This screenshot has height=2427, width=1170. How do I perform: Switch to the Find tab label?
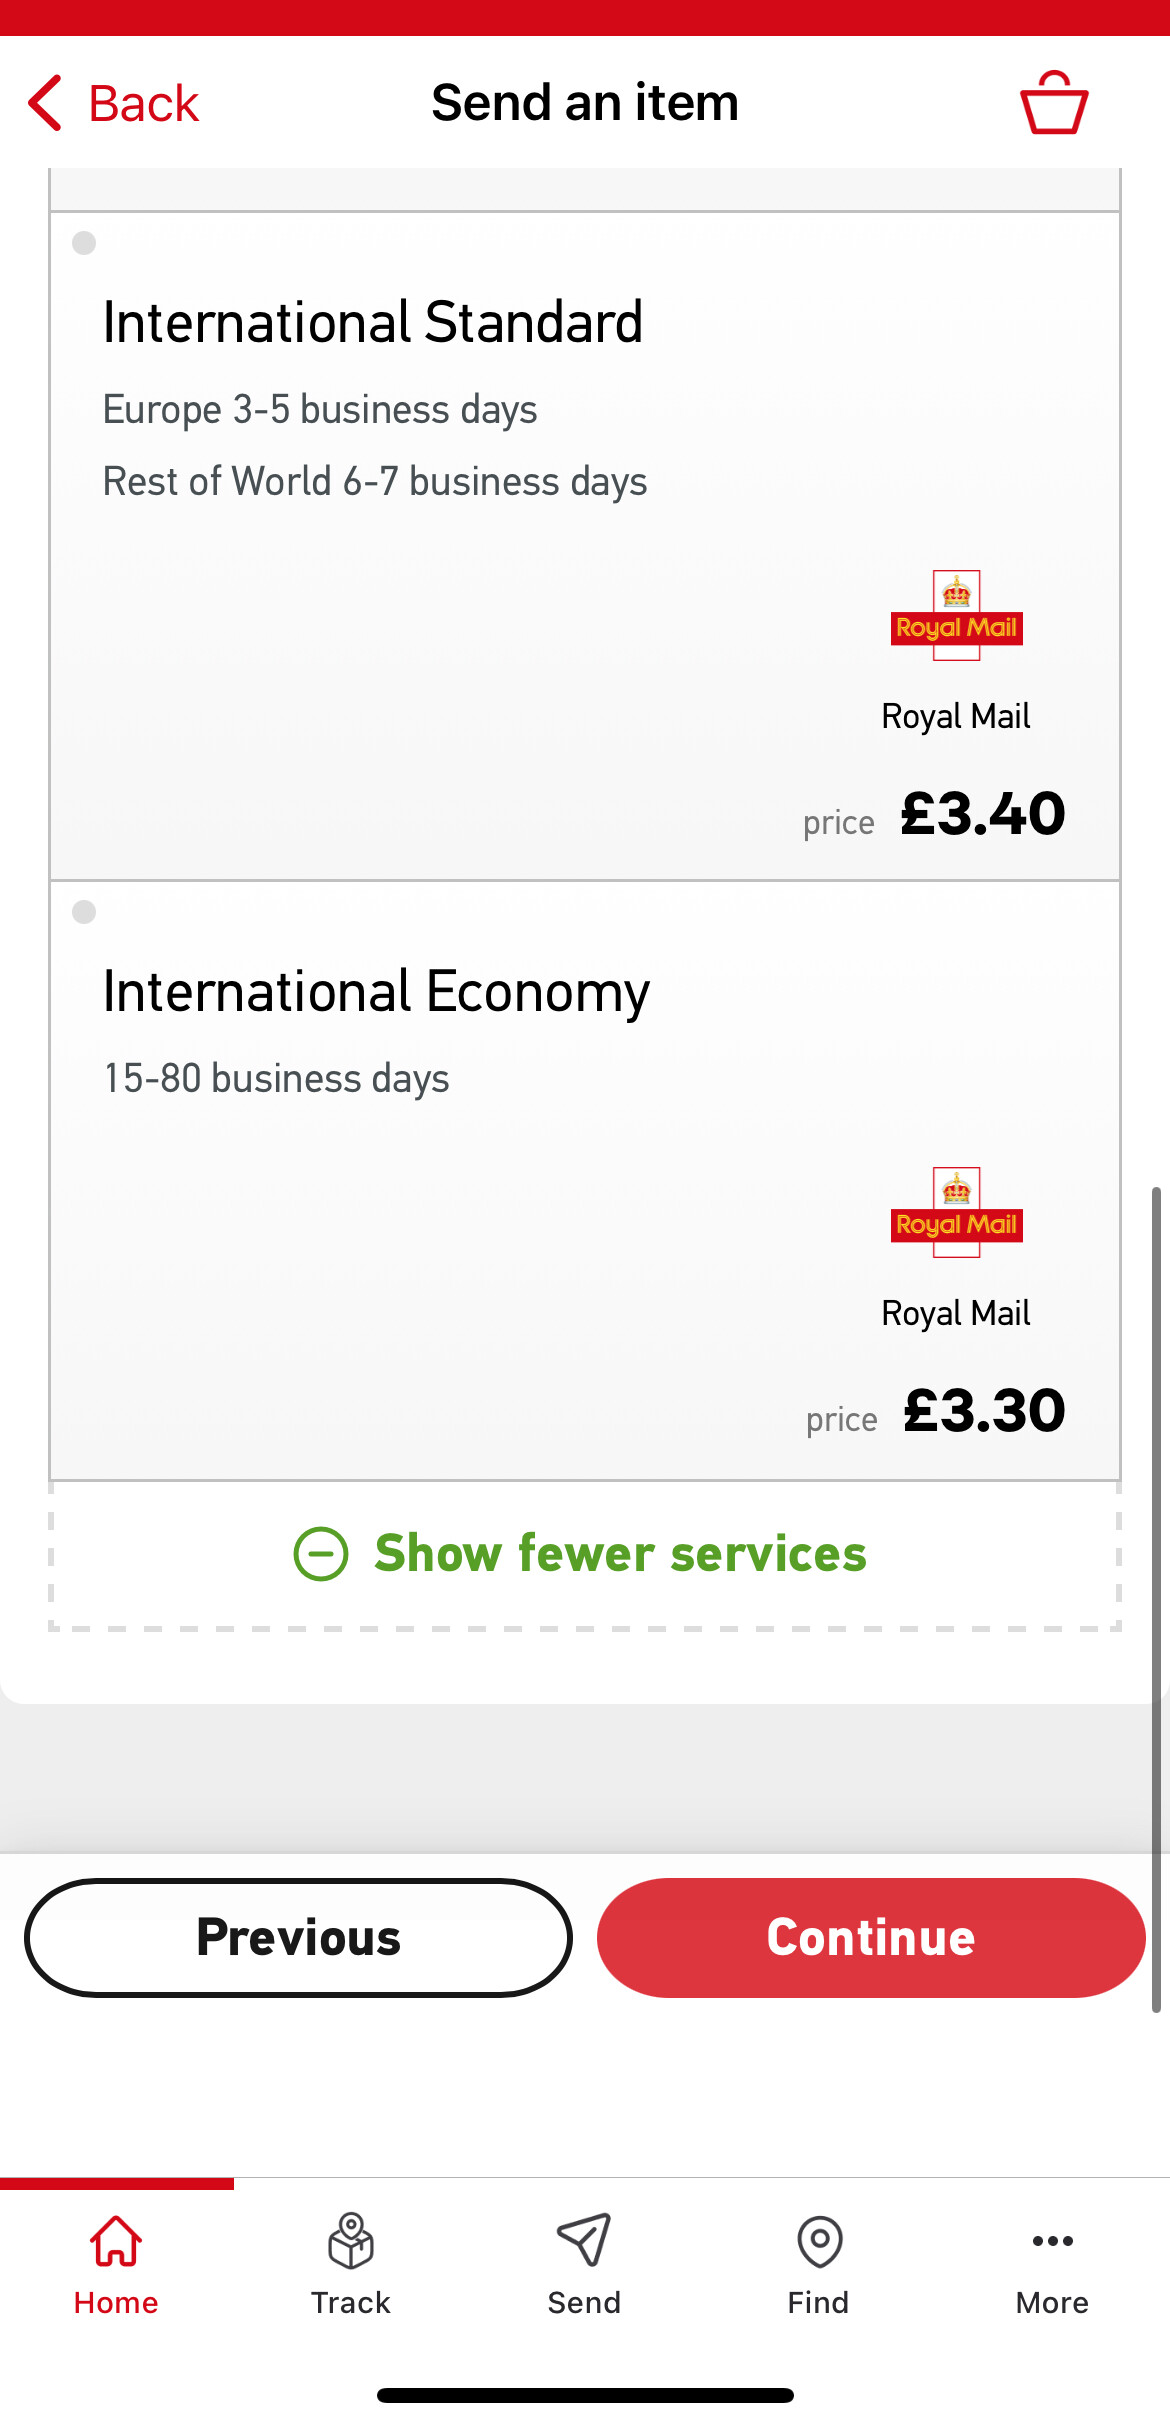pos(818,2303)
